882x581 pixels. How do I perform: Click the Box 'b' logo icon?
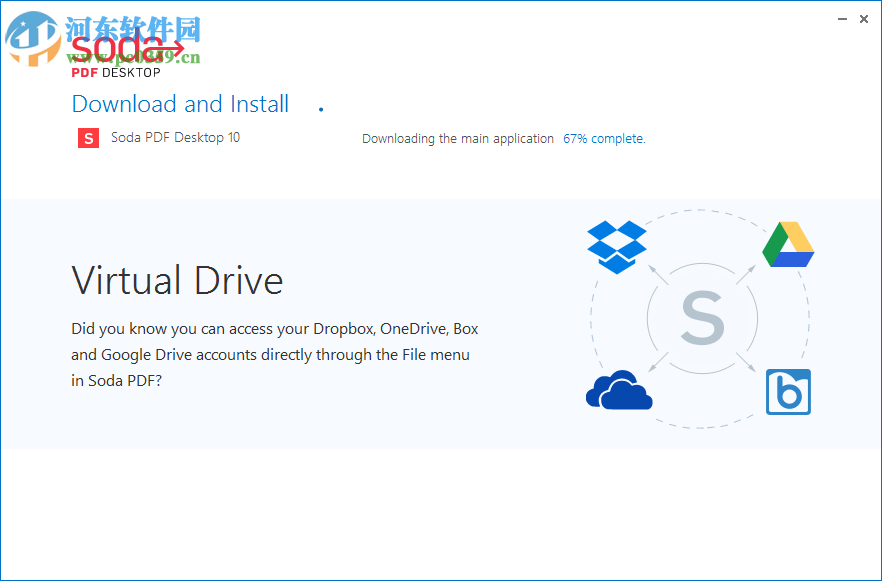788,392
